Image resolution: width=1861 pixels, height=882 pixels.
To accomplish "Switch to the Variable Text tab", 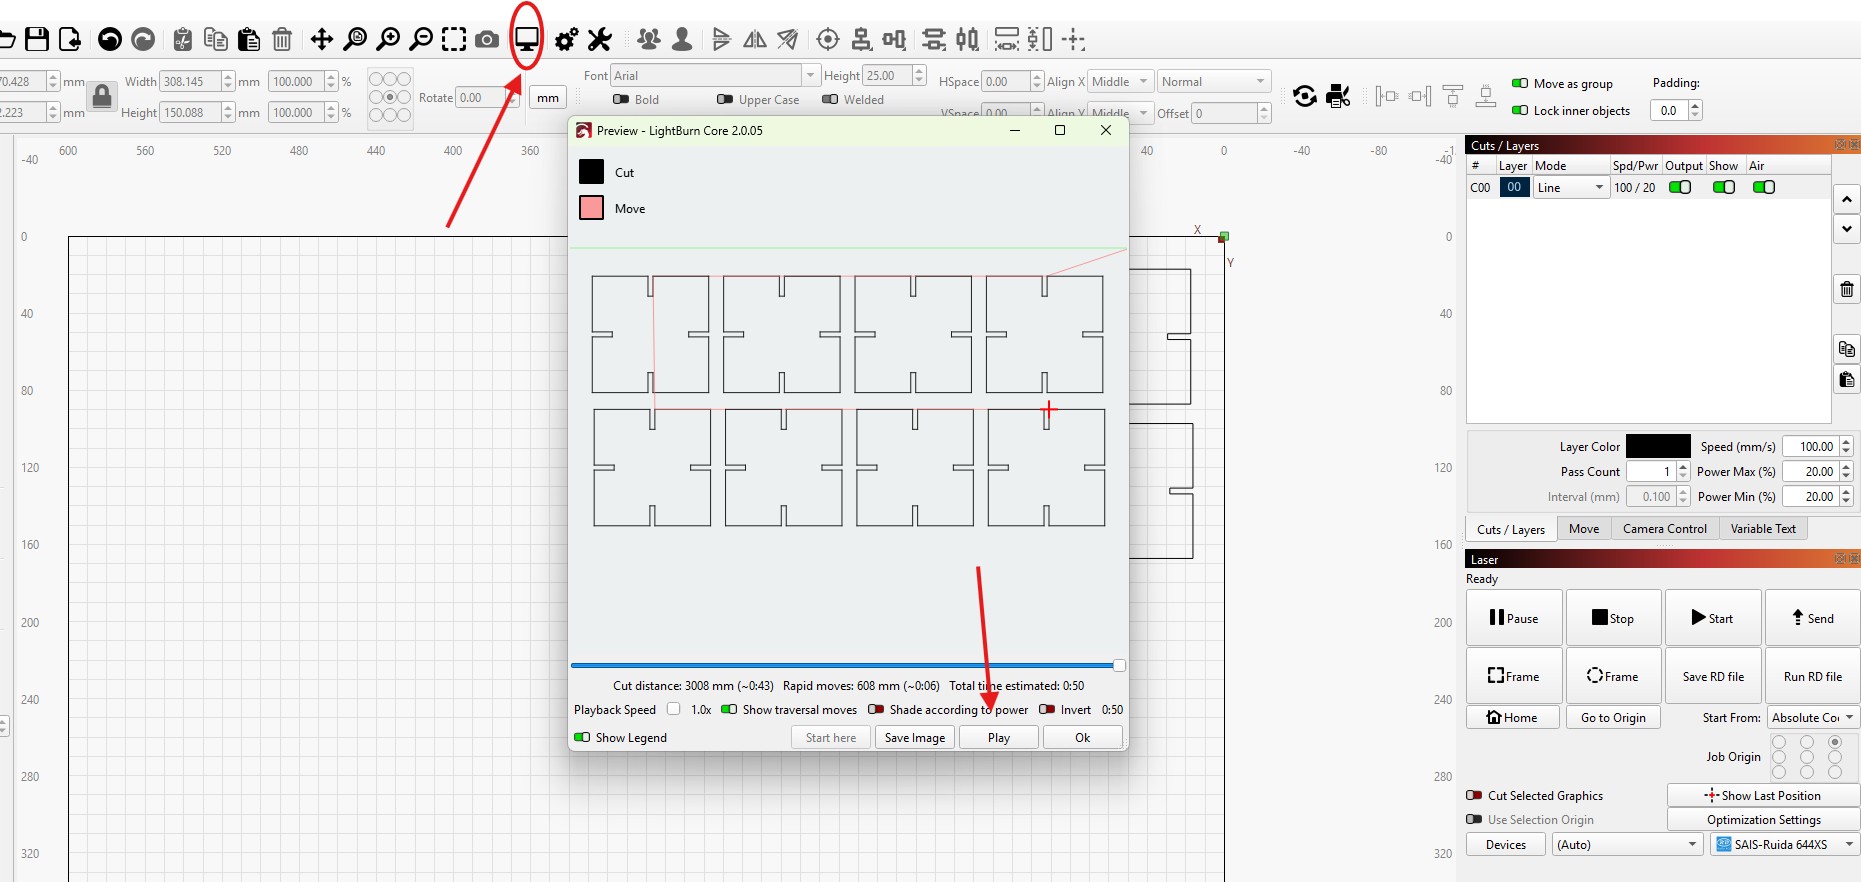I will tap(1763, 528).
